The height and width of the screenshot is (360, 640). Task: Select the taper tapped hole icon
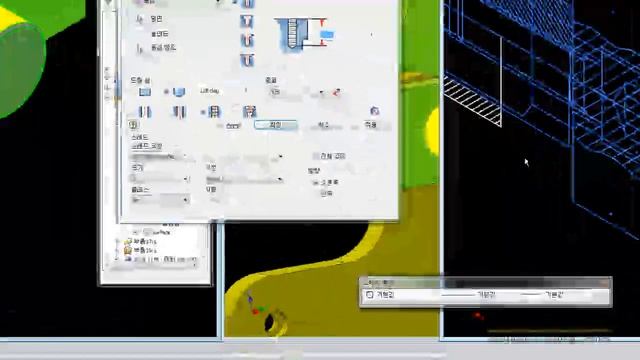point(249,111)
